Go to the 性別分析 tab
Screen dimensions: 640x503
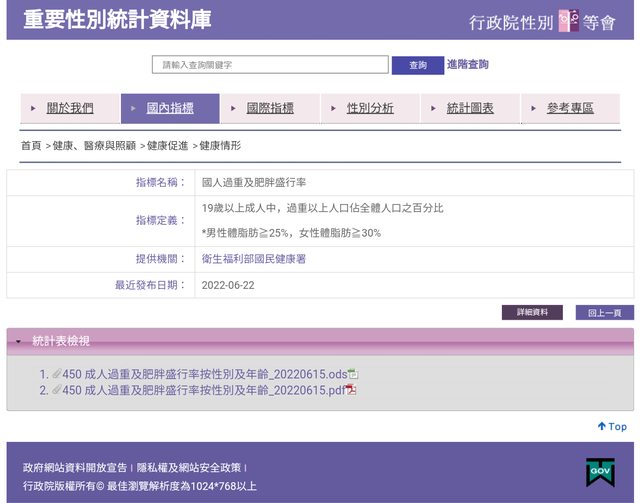[x=370, y=108]
